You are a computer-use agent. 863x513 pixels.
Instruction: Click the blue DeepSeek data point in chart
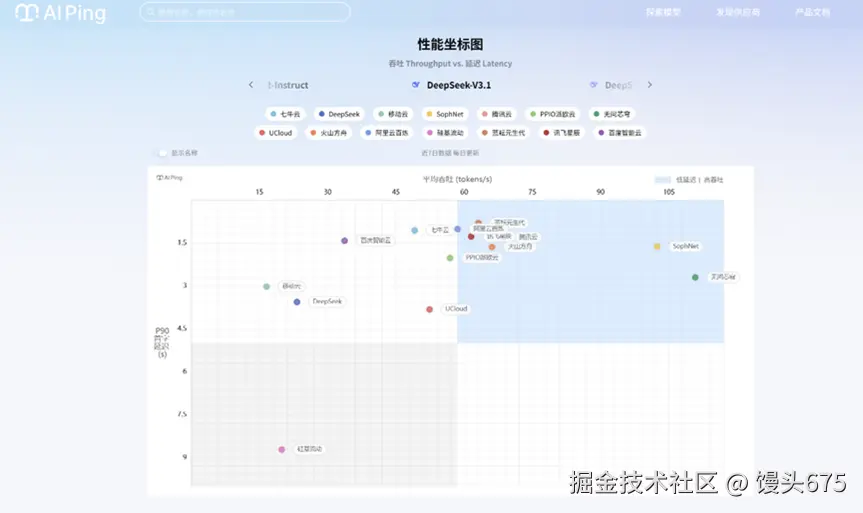(x=297, y=302)
